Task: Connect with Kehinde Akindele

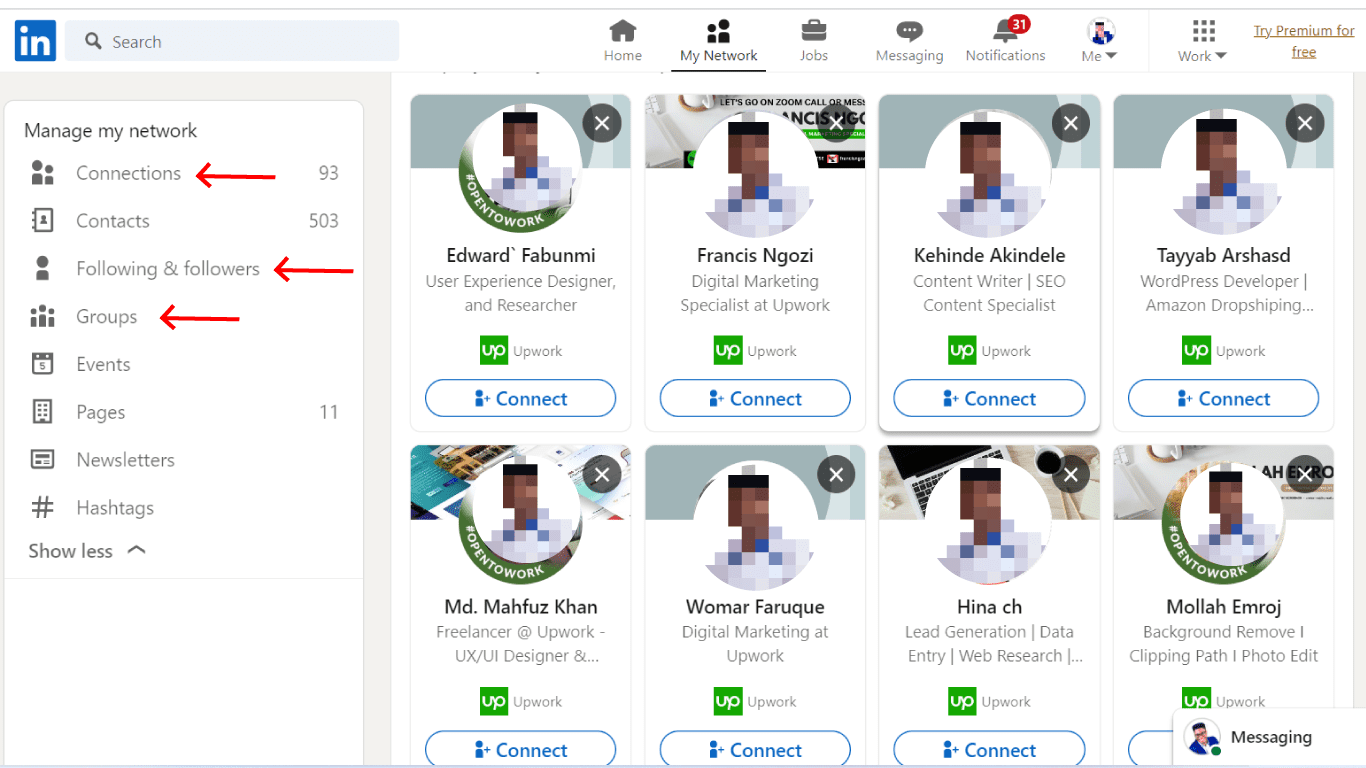Action: pyautogui.click(x=989, y=398)
